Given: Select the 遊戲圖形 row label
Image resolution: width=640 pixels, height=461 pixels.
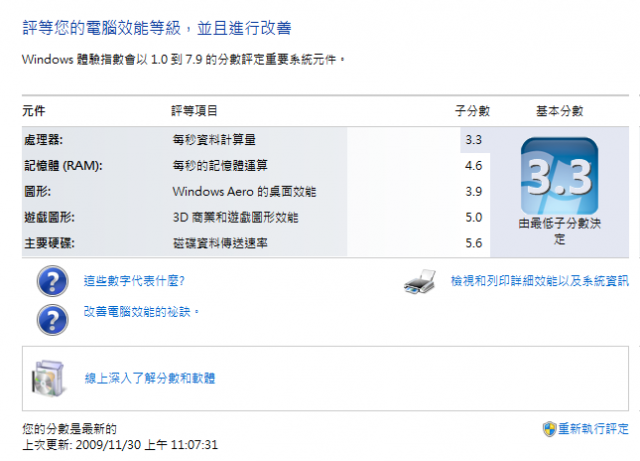Looking at the screenshot, I should [x=49, y=217].
